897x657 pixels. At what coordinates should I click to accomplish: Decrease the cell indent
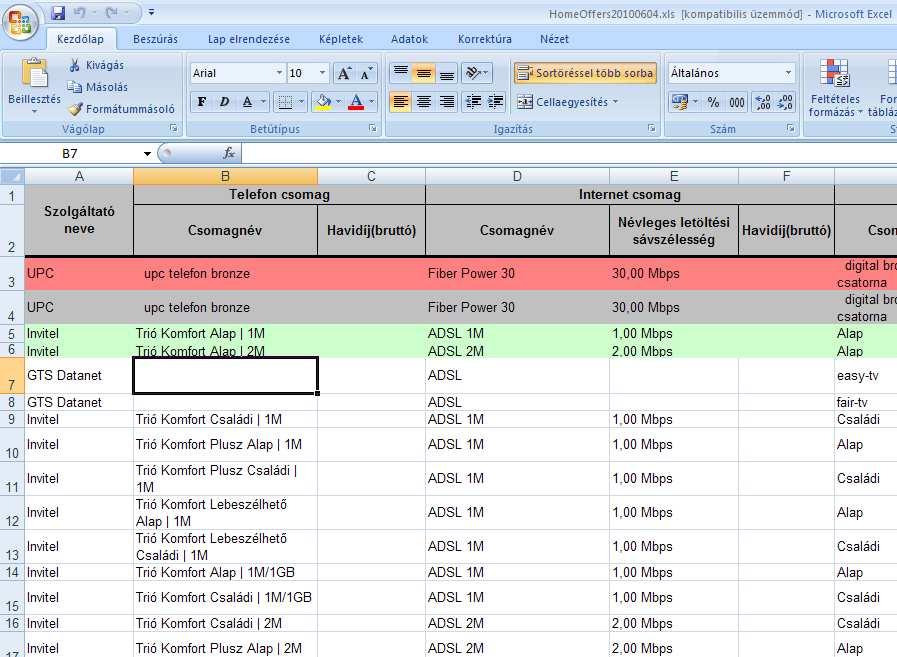473,102
